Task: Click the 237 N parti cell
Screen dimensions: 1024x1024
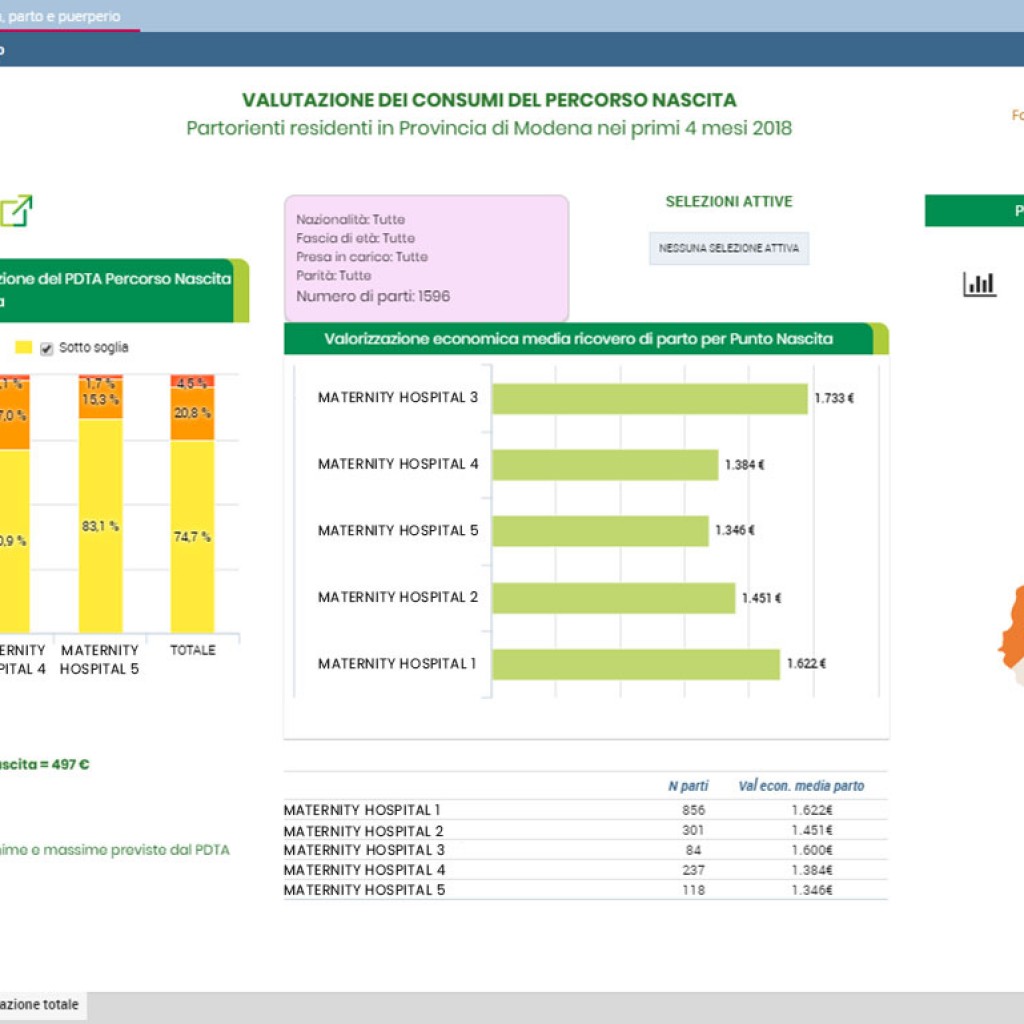Action: (x=694, y=870)
